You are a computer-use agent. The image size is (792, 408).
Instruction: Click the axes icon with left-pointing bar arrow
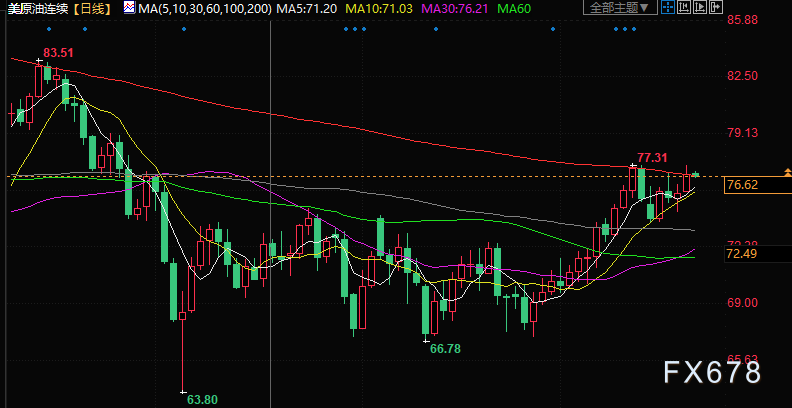(684, 7)
